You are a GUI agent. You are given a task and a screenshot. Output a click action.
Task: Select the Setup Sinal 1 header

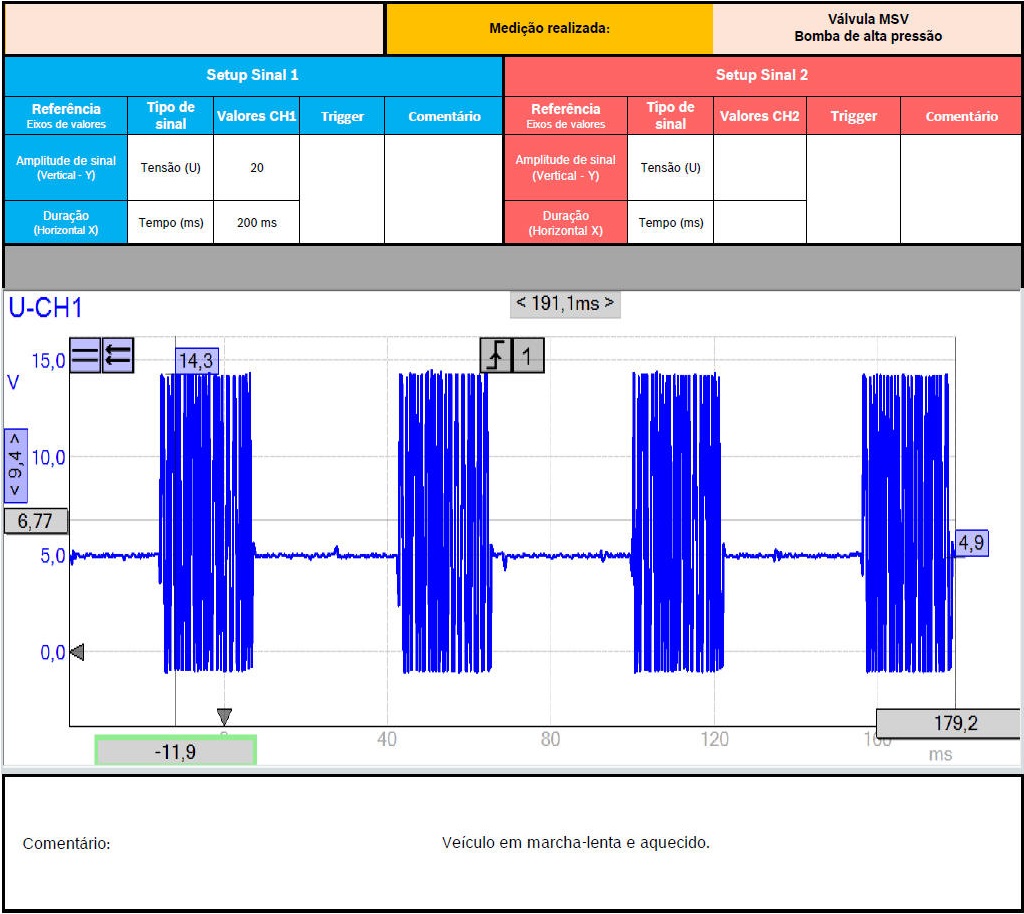point(252,75)
